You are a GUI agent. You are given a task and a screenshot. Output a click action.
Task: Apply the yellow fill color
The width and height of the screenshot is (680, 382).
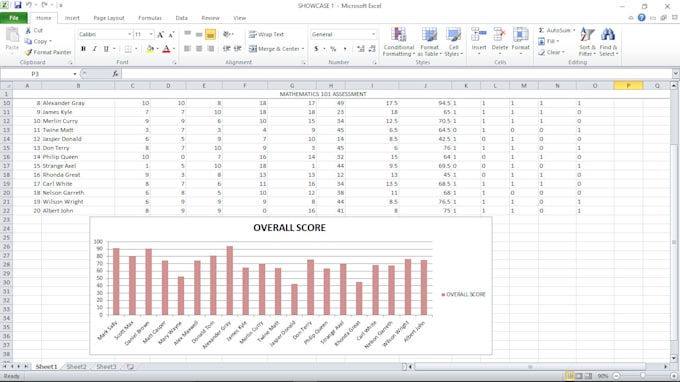tap(150, 49)
